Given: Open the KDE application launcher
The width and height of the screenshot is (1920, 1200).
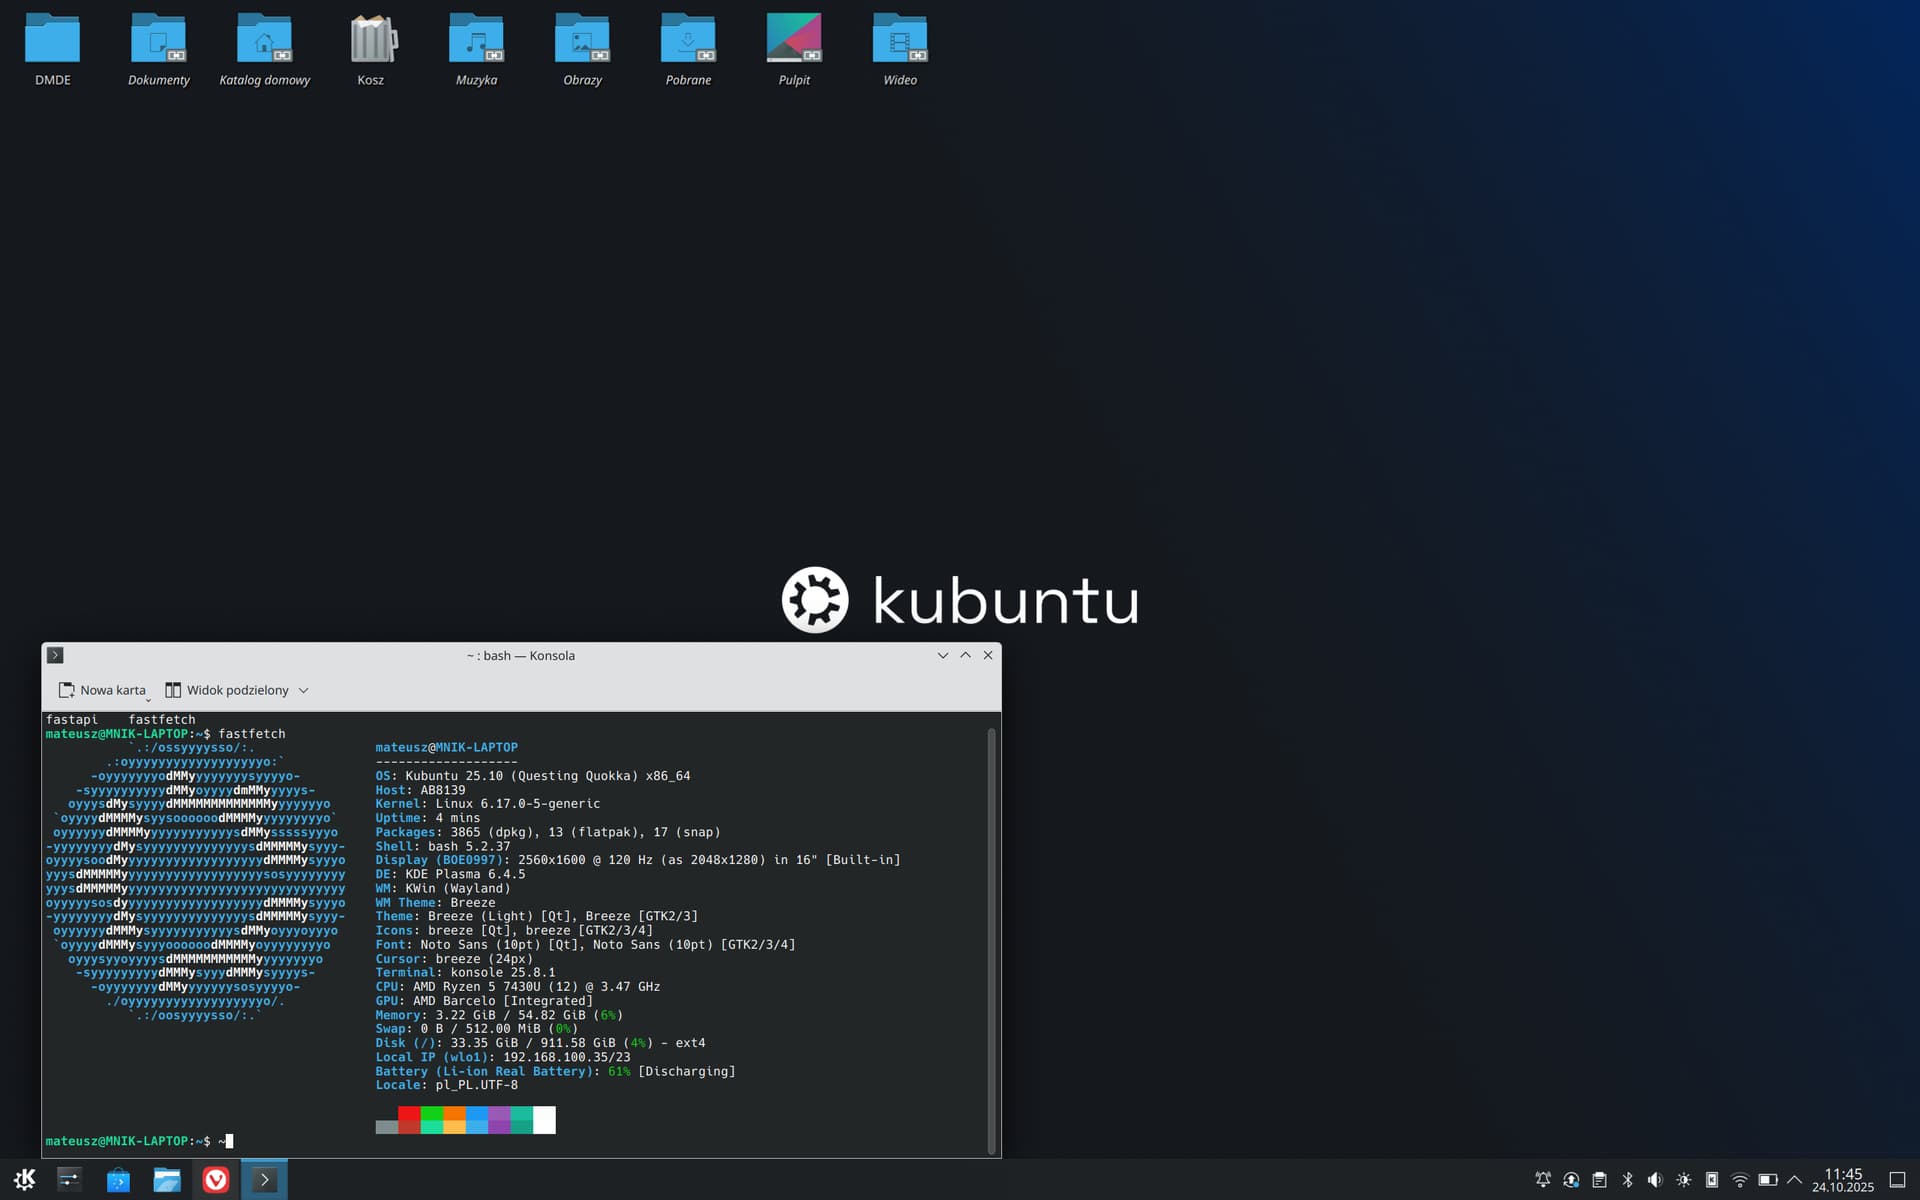Looking at the screenshot, I should pos(25,1180).
